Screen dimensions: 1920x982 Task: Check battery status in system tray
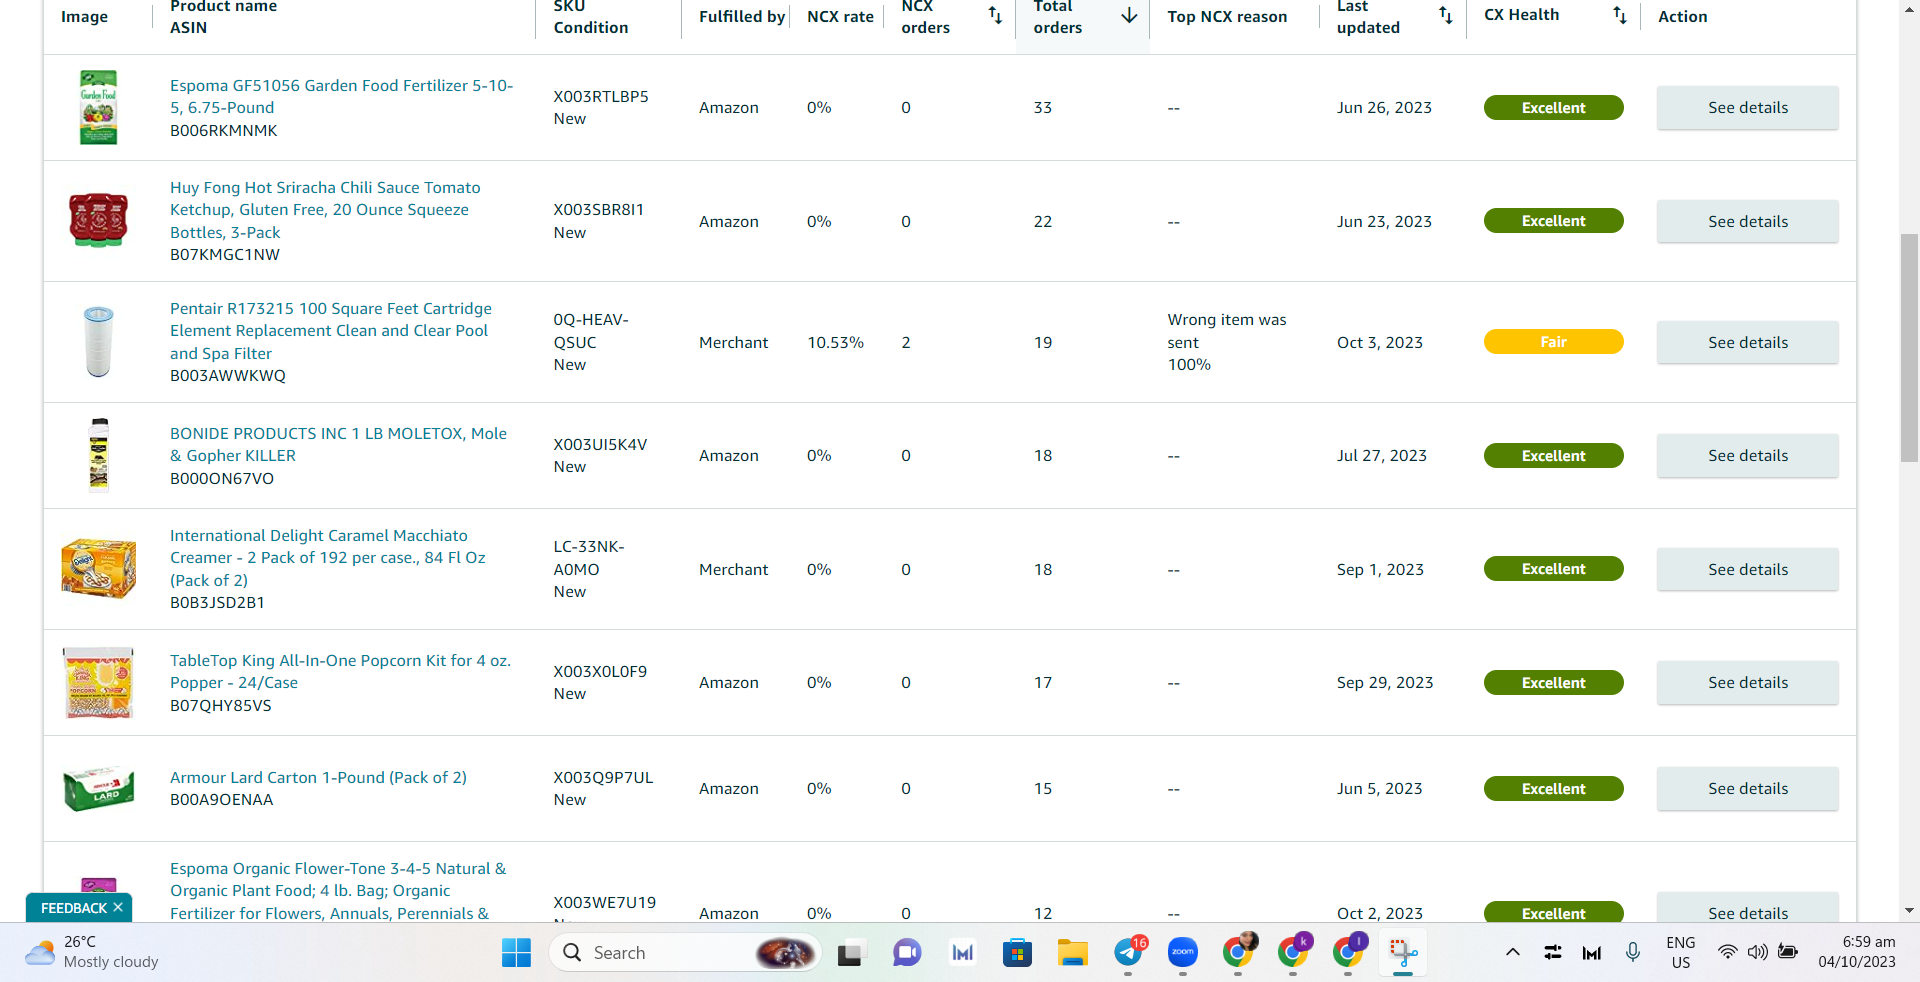[x=1788, y=952]
